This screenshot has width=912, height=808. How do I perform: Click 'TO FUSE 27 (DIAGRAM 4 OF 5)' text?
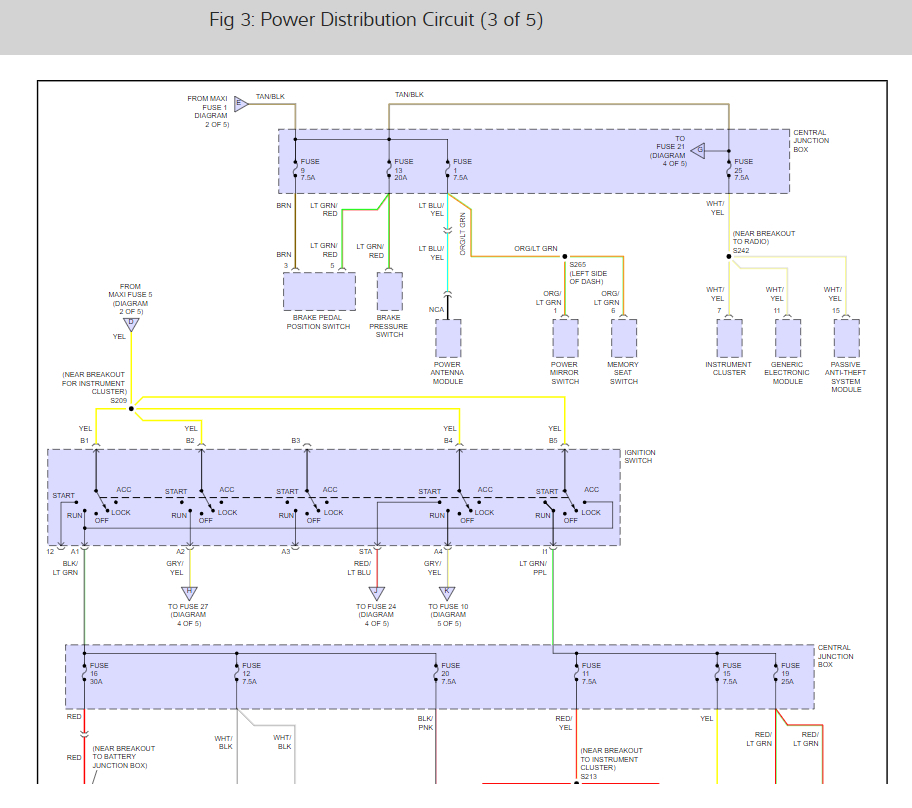[x=188, y=615]
